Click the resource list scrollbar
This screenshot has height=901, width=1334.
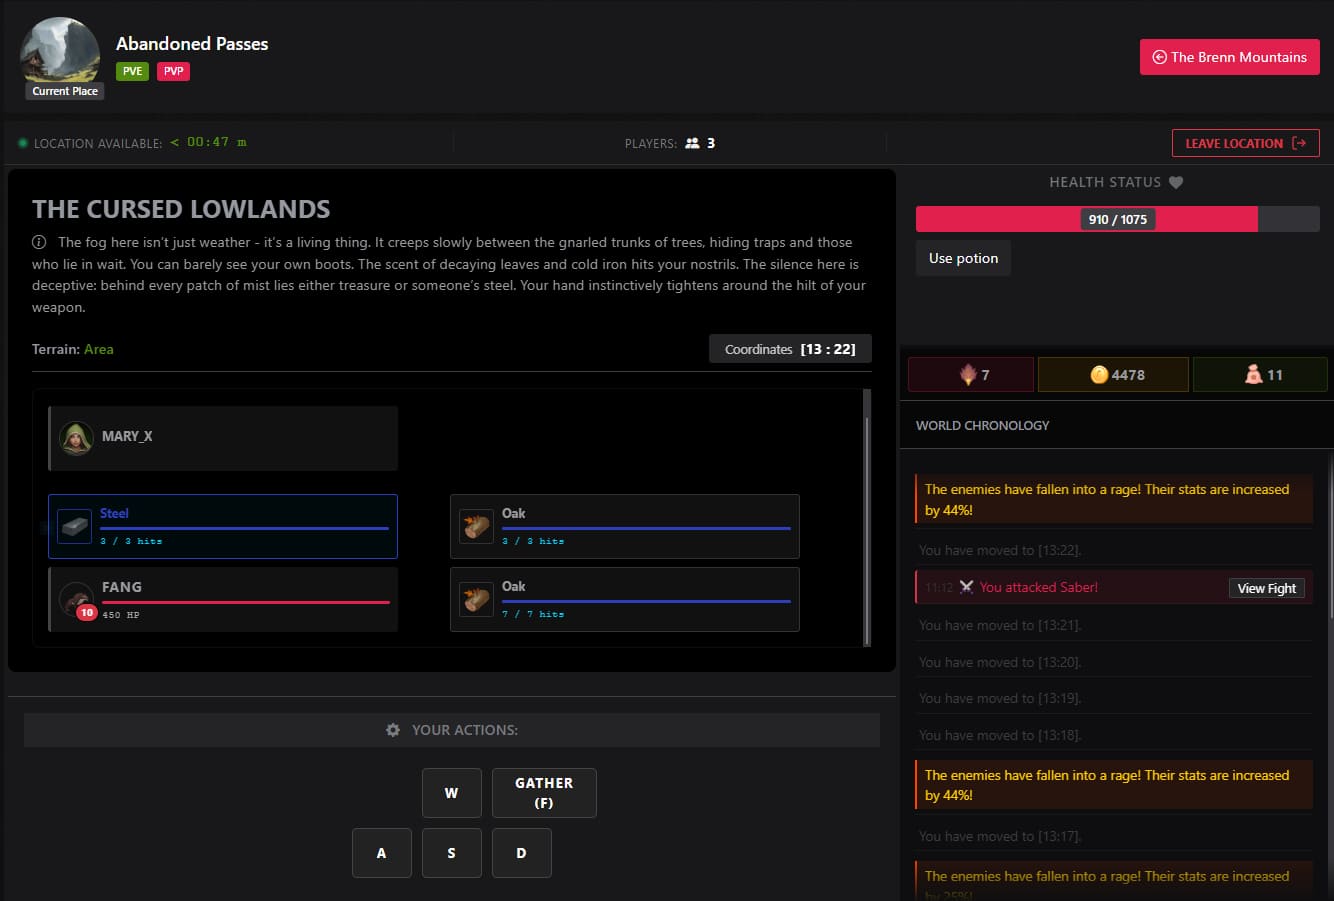[867, 517]
